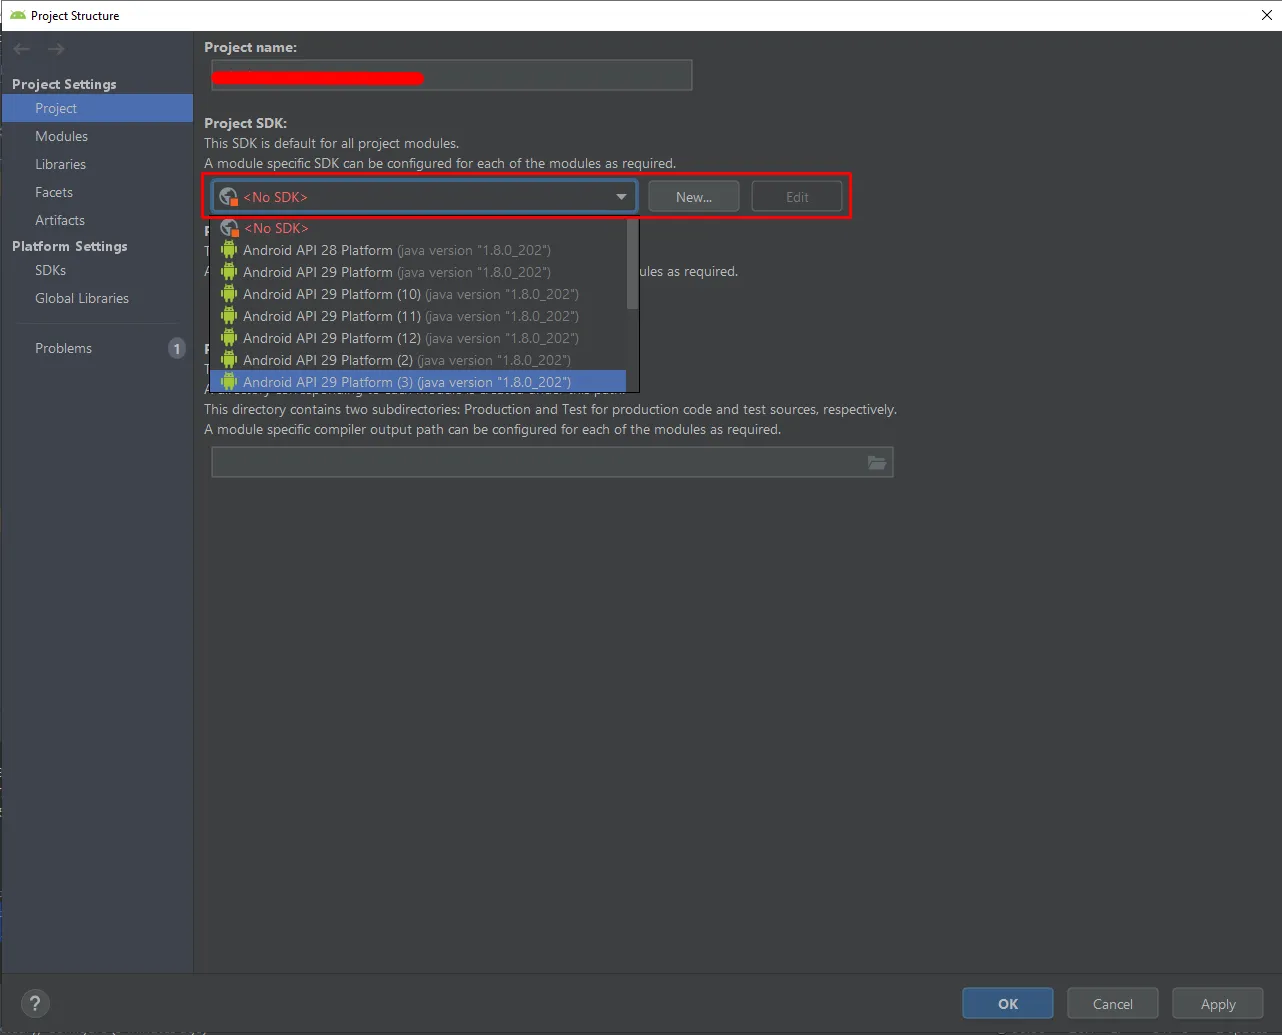Close the Project Structure window

[1266, 15]
